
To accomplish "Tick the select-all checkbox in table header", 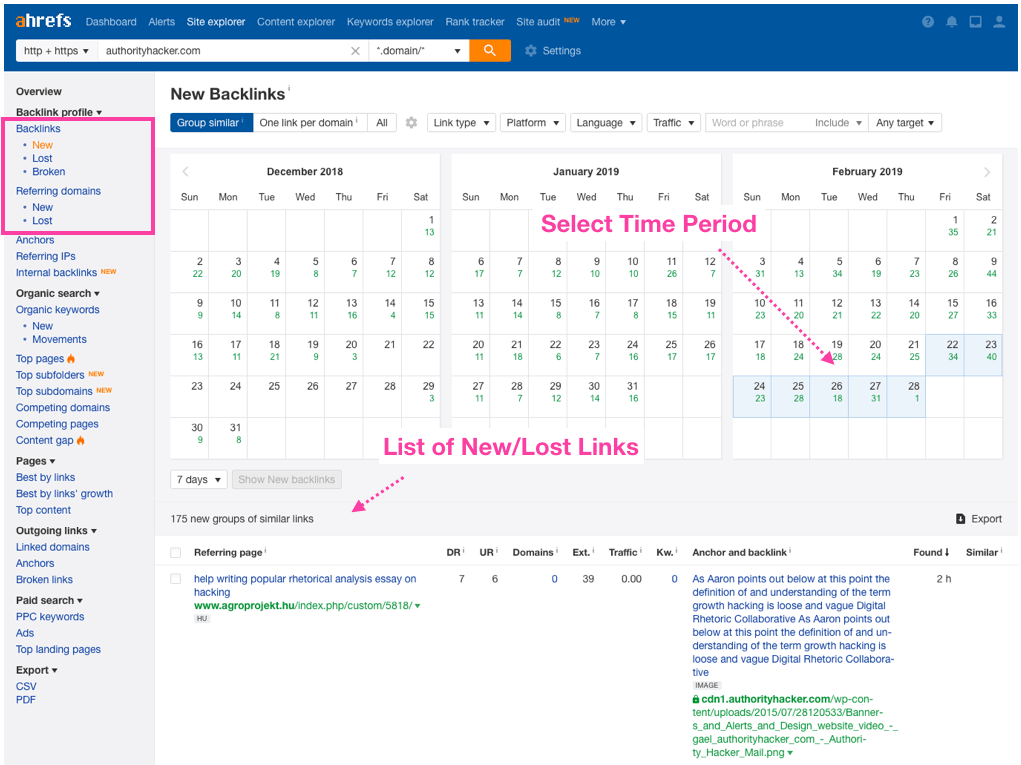I will 176,553.
